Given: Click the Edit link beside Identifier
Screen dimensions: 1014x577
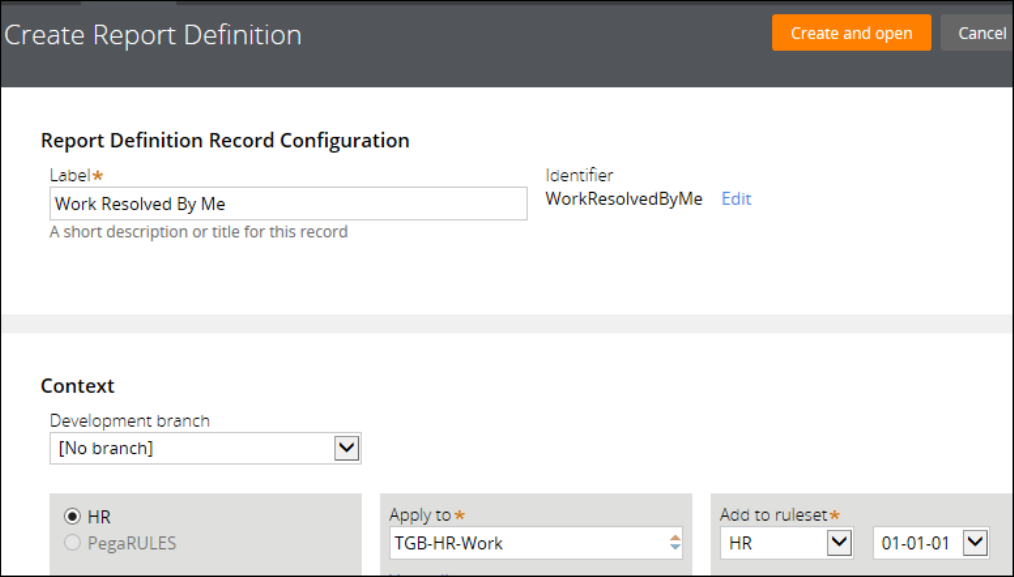Looking at the screenshot, I should pyautogui.click(x=736, y=199).
